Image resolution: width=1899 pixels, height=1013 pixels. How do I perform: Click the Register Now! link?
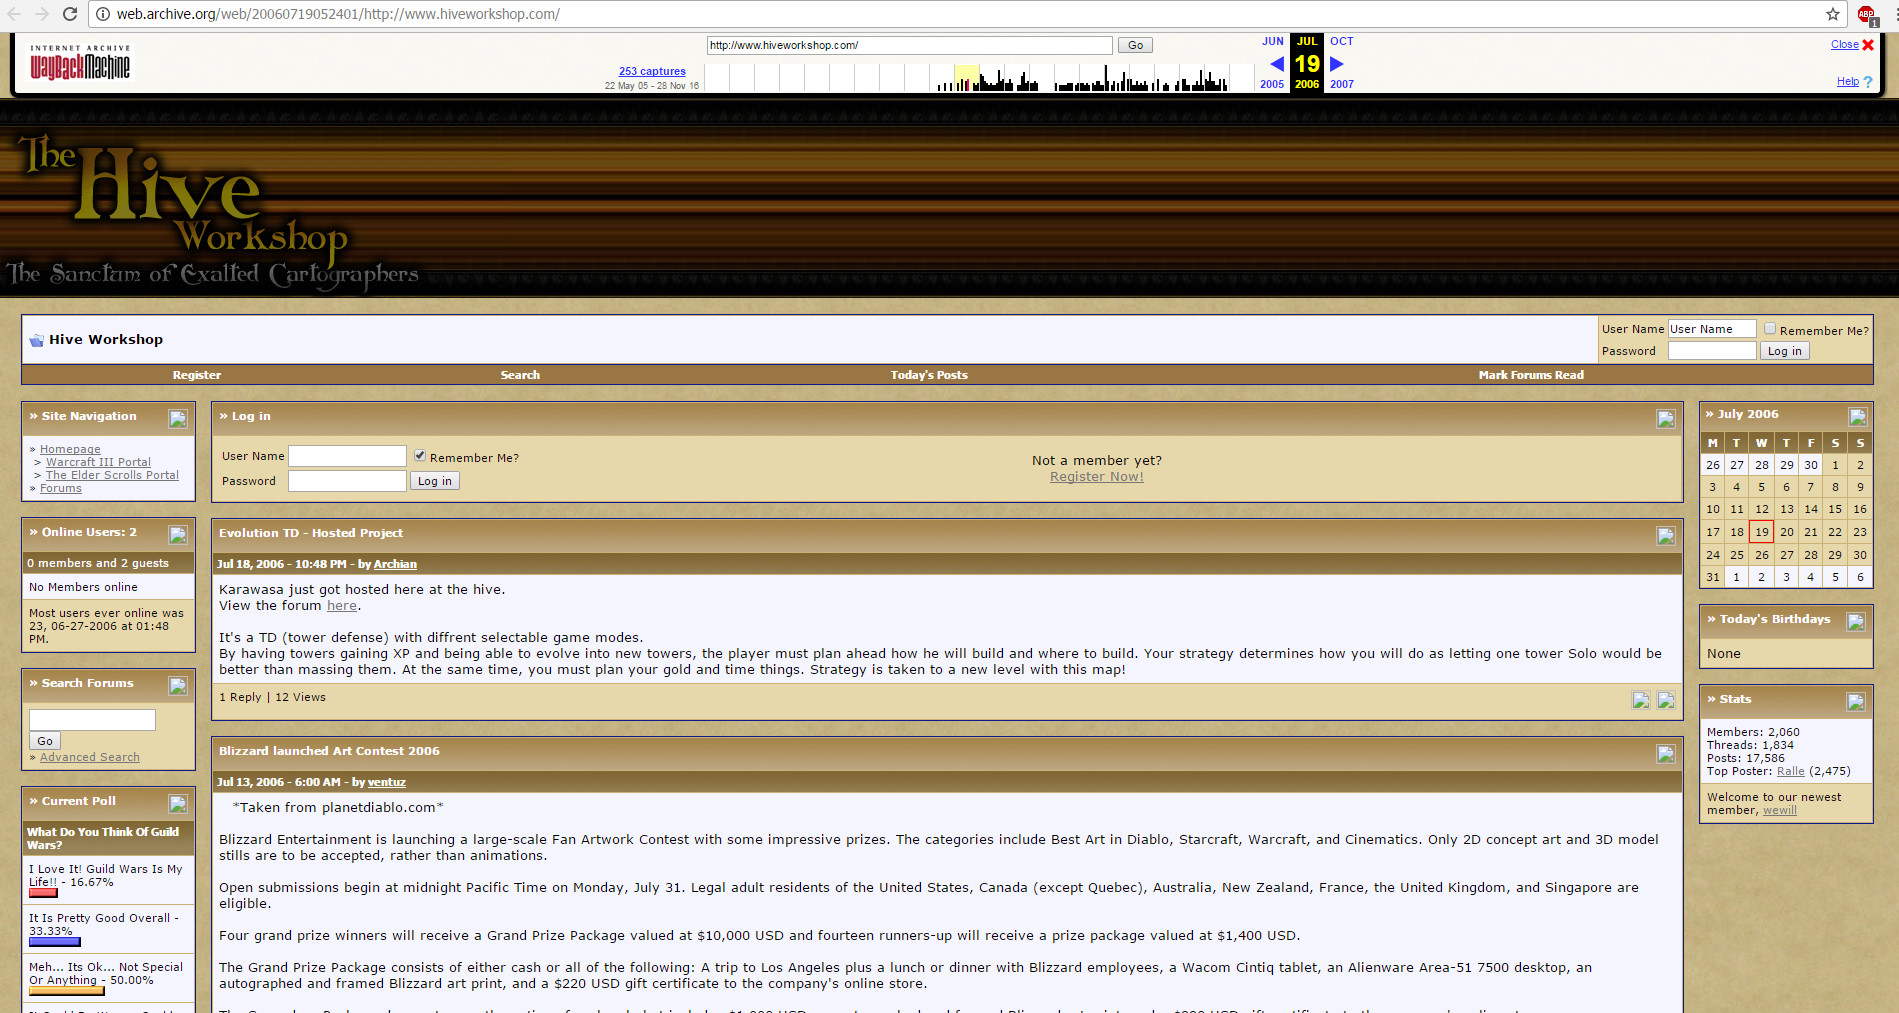click(x=1097, y=477)
